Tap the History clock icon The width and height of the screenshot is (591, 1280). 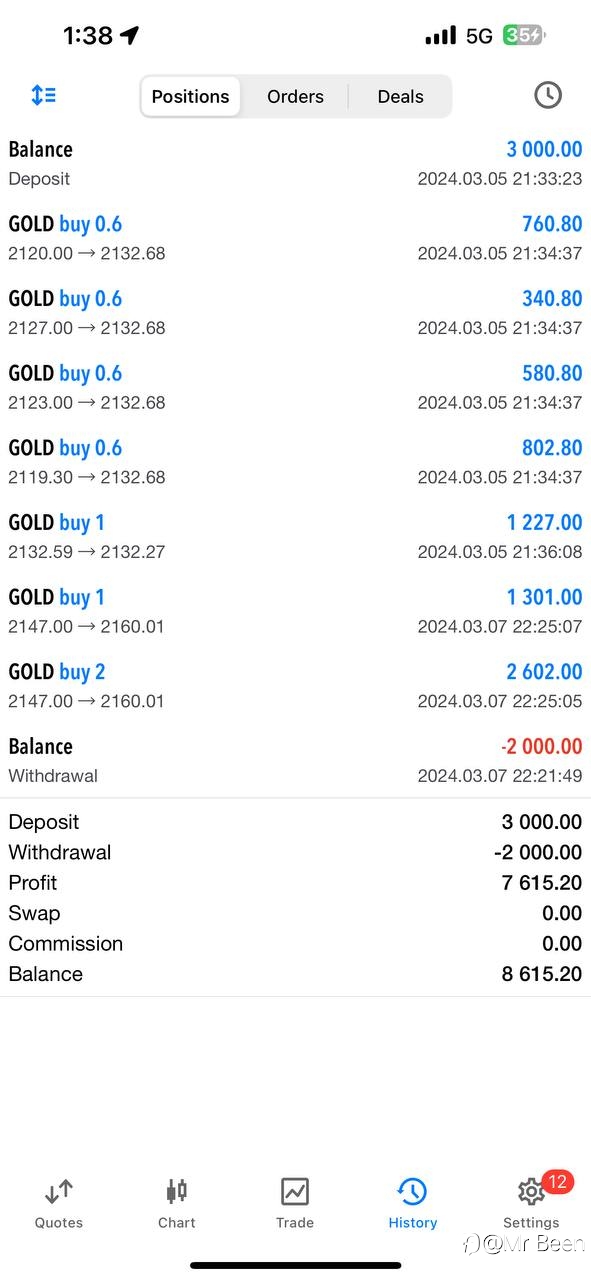[412, 1191]
